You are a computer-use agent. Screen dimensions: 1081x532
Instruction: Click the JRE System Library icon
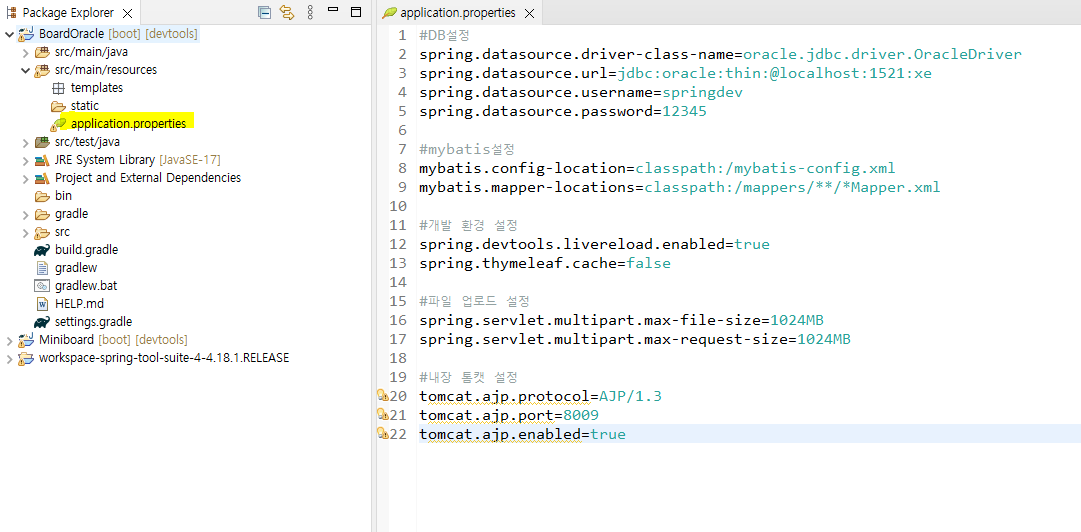click(x=42, y=160)
